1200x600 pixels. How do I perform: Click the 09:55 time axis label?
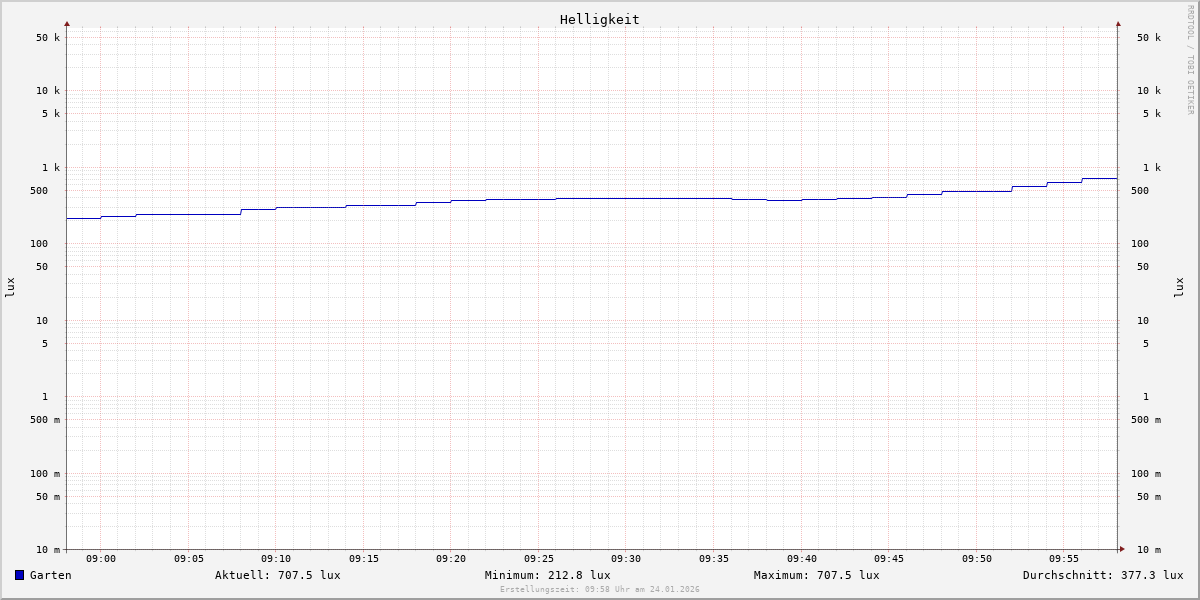tap(1064, 559)
